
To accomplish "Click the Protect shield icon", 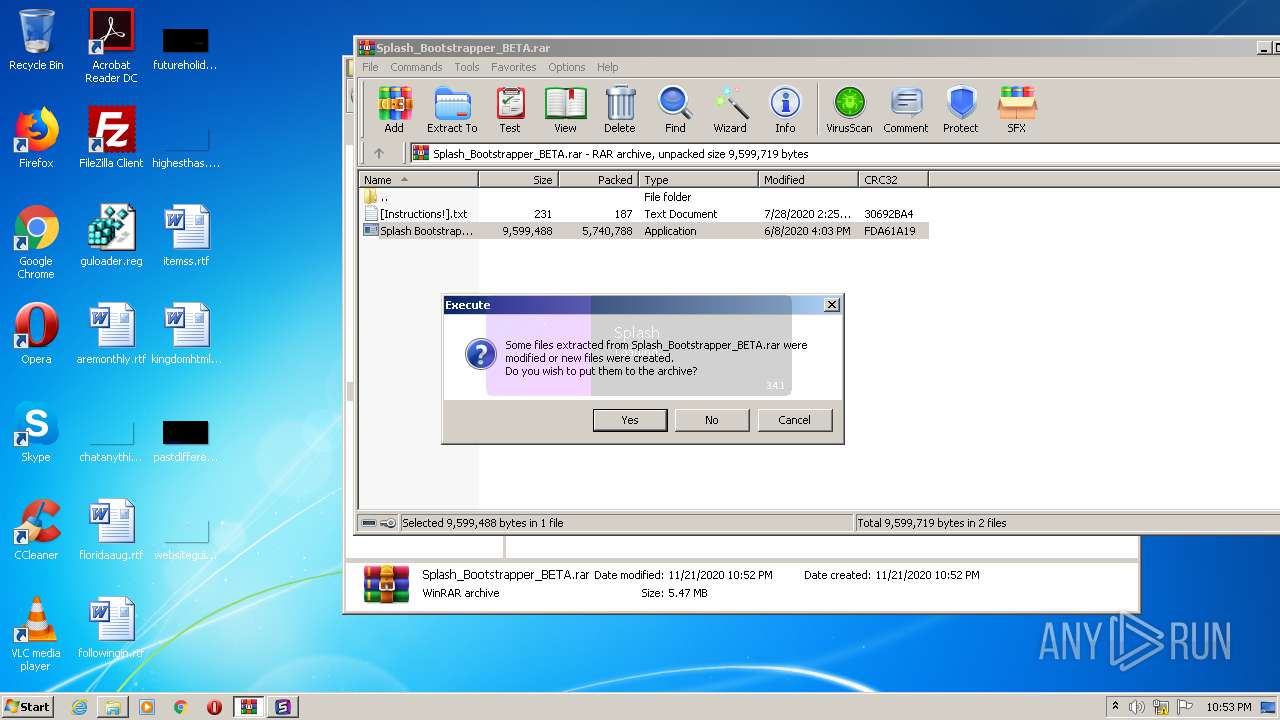I will point(961,110).
